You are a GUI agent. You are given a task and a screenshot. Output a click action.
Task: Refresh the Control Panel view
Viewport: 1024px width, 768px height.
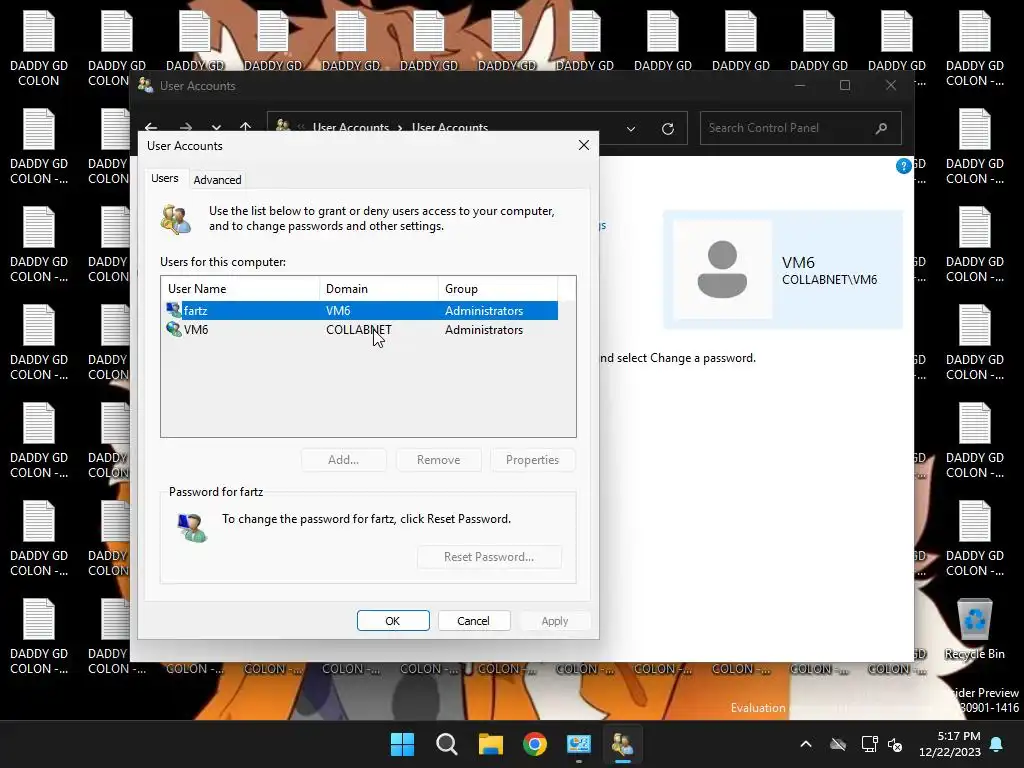pyautogui.click(x=667, y=129)
